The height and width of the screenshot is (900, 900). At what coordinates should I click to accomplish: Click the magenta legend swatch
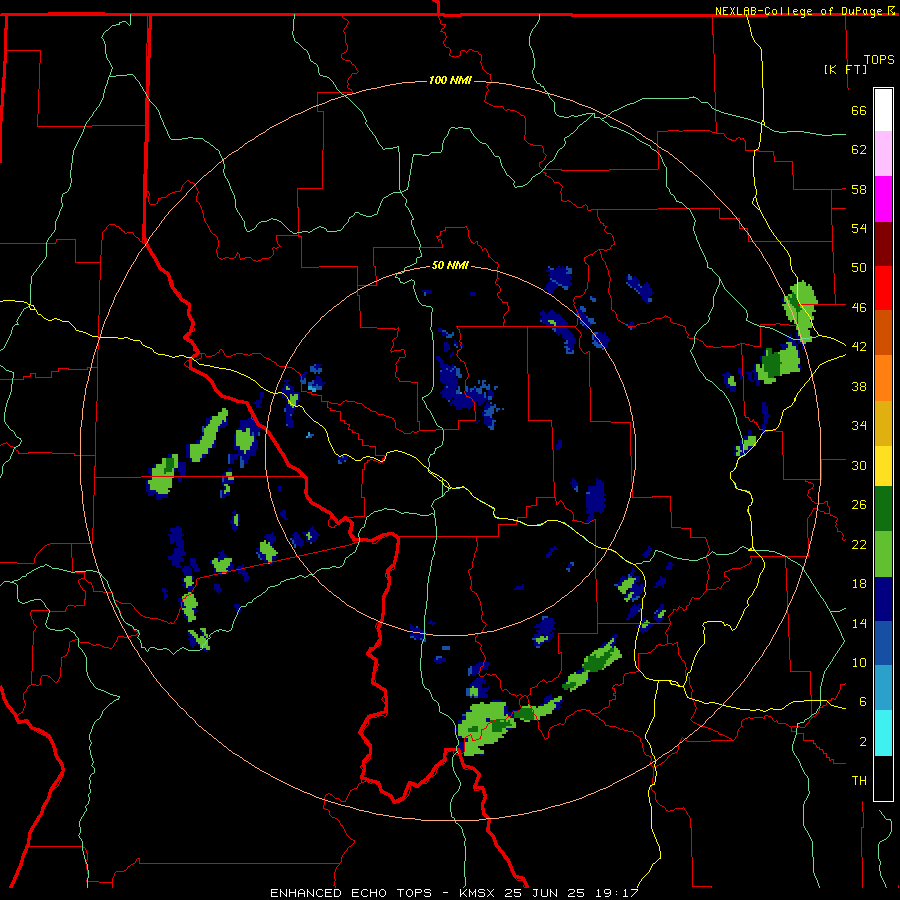(883, 199)
